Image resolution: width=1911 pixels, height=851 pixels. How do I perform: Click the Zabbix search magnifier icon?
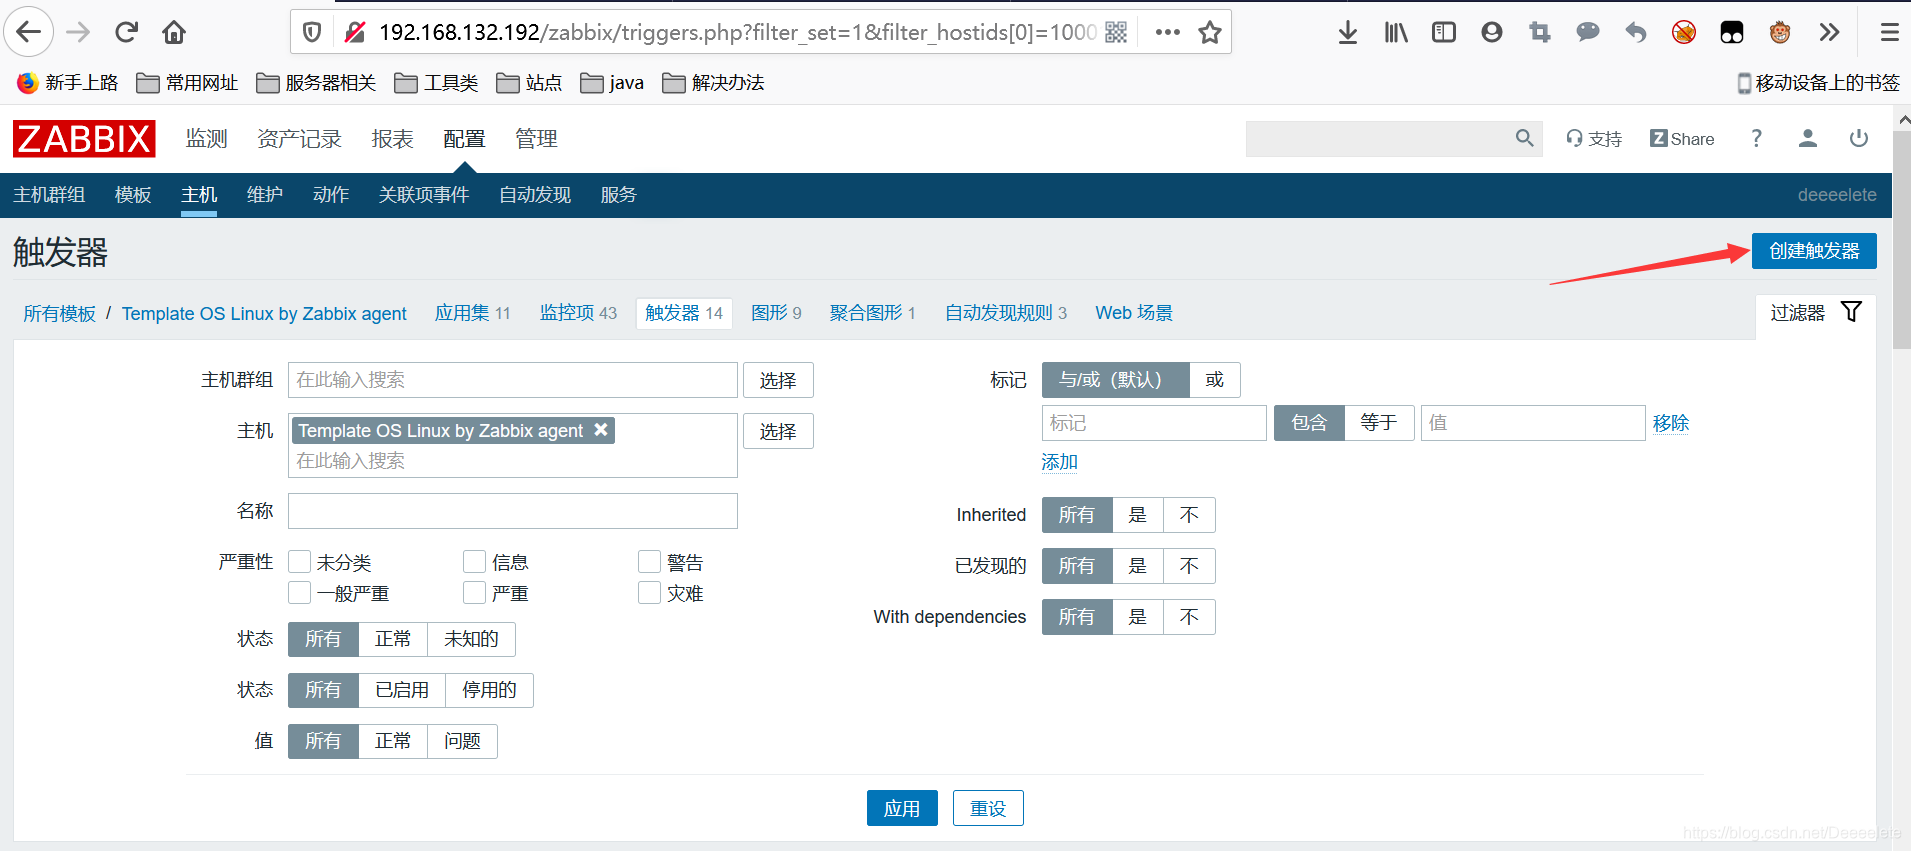[x=1524, y=138]
